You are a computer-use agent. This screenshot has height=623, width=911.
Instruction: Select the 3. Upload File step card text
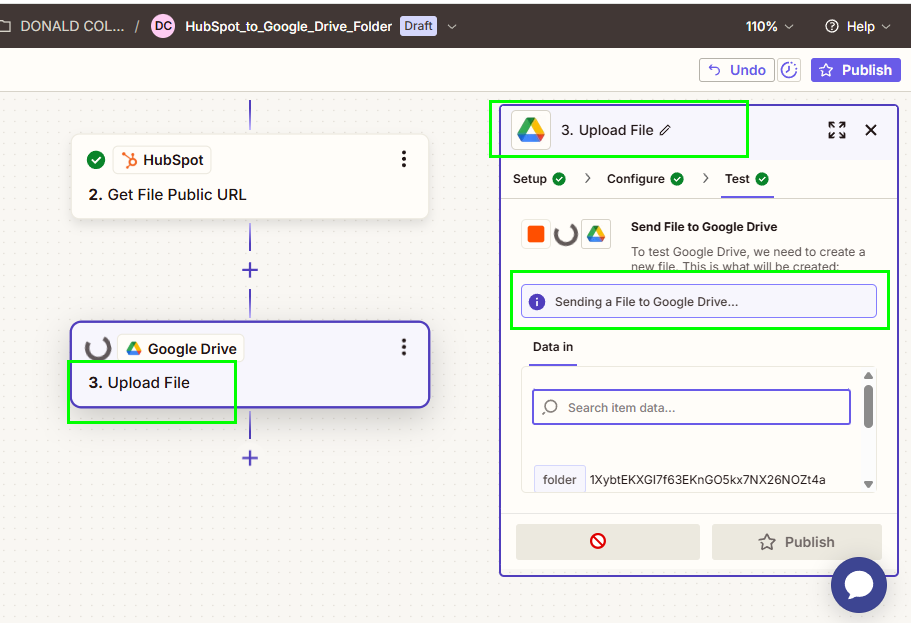(x=139, y=382)
